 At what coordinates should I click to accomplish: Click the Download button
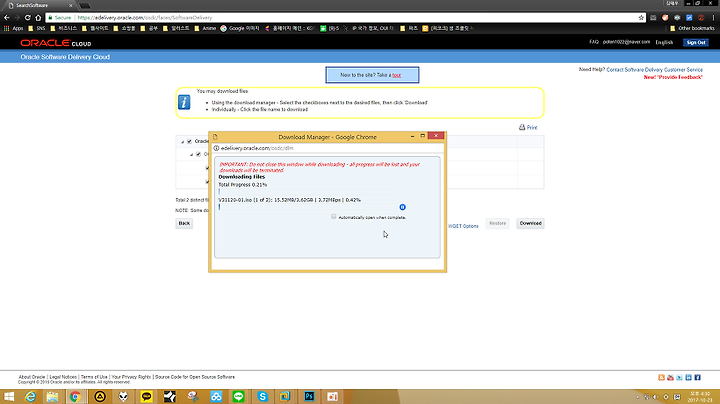click(530, 223)
